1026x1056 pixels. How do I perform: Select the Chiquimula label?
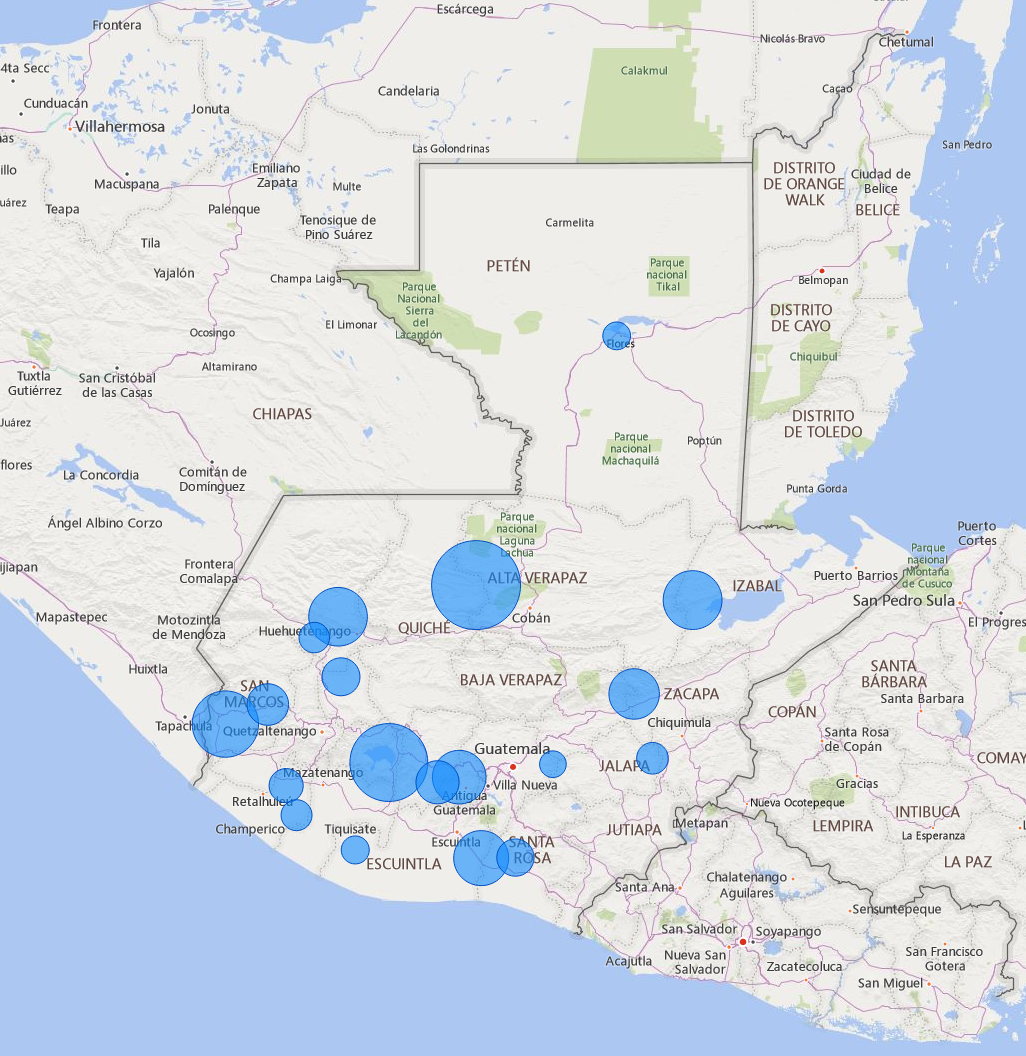[x=679, y=723]
